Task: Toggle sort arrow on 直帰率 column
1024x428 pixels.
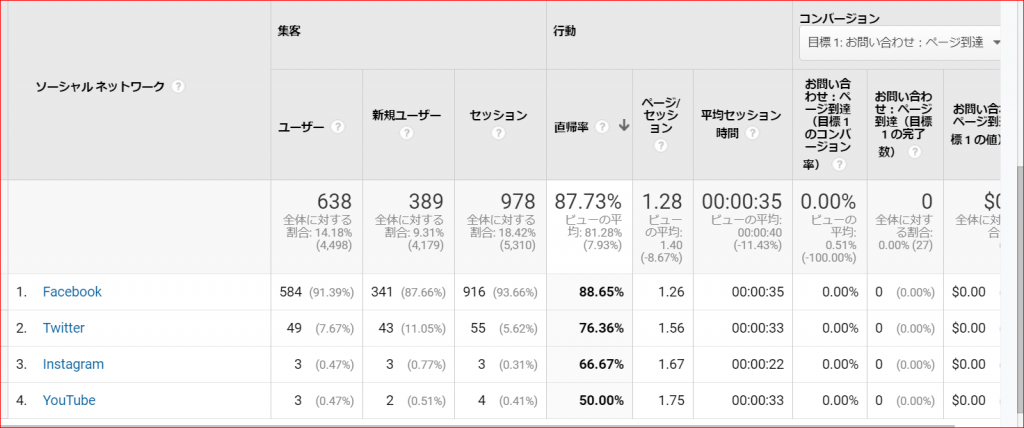Action: pyautogui.click(x=623, y=127)
